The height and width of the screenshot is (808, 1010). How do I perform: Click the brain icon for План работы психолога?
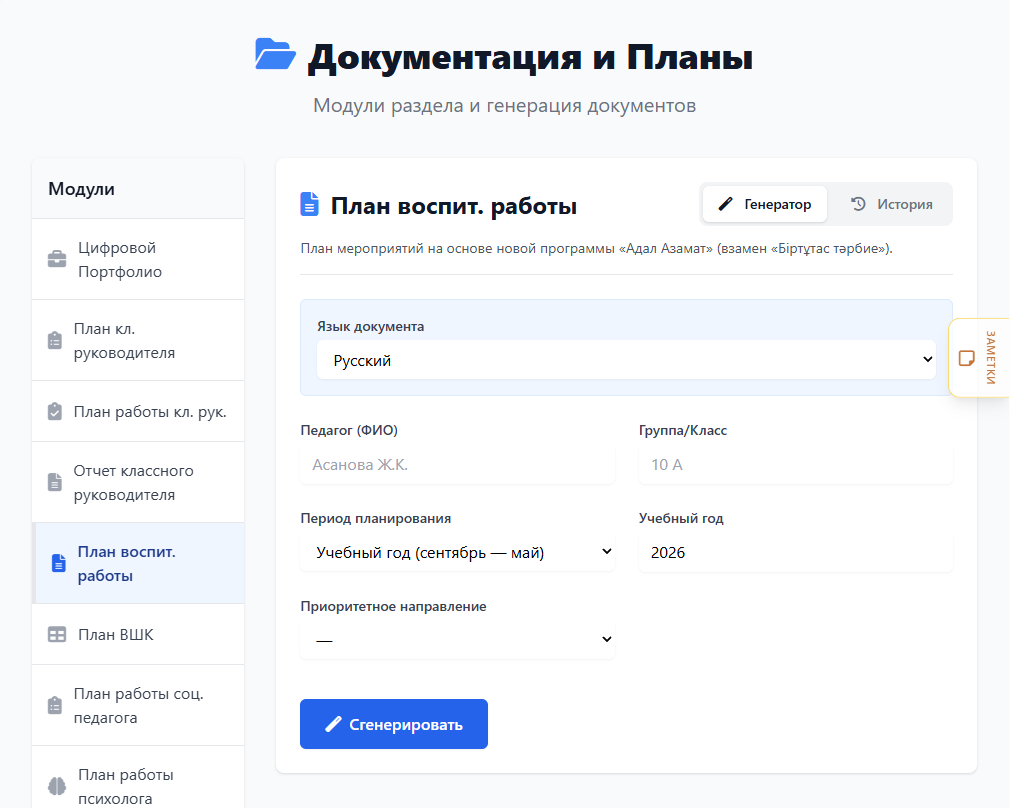point(57,786)
